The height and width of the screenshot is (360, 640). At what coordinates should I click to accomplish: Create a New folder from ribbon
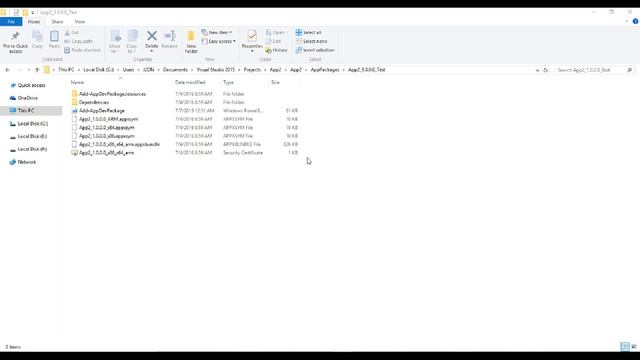click(191, 42)
